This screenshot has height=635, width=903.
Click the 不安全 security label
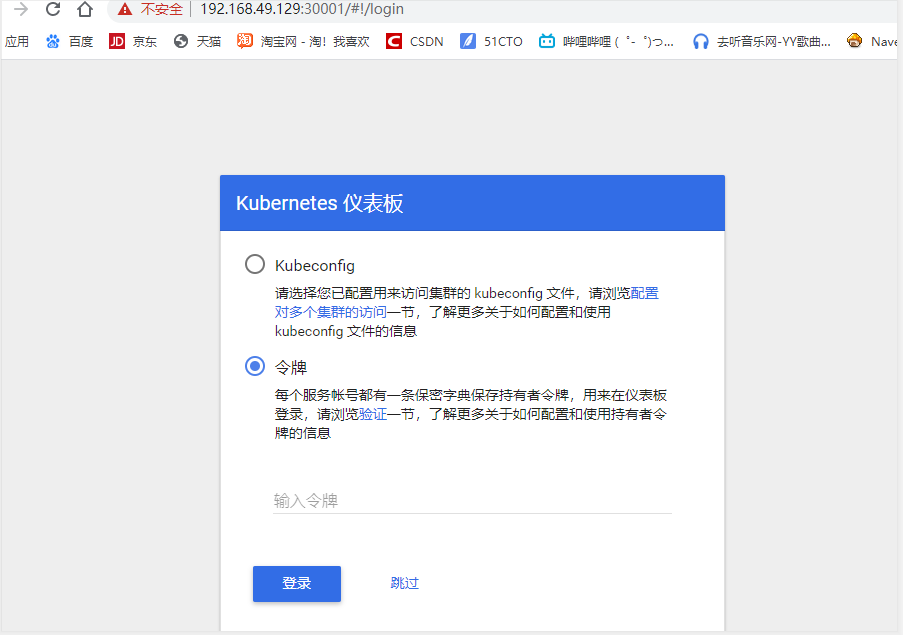pyautogui.click(x=161, y=9)
